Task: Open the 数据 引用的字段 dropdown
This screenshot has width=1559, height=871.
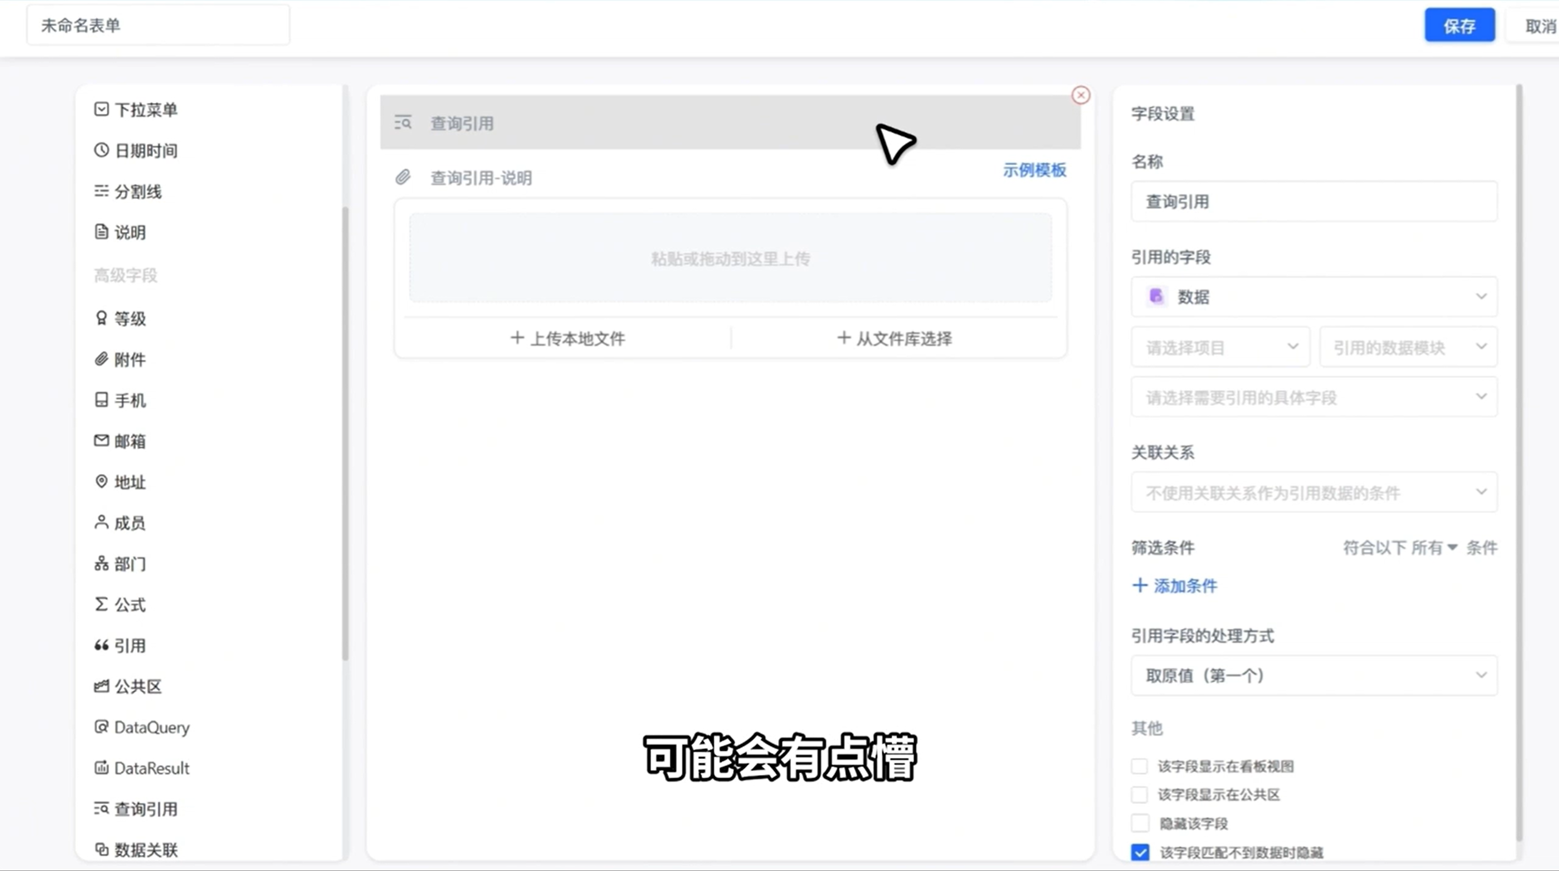Action: 1314,297
